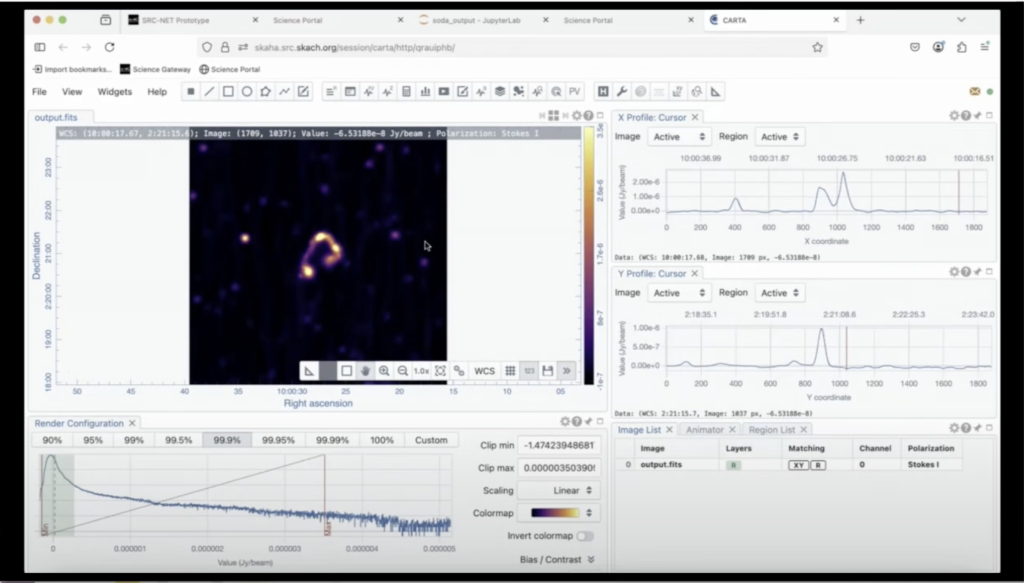Select the line region tool
The width and height of the screenshot is (1024, 583).
209,92
